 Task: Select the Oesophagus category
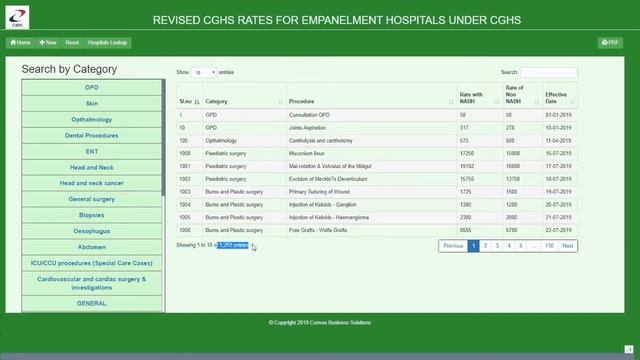(91, 231)
